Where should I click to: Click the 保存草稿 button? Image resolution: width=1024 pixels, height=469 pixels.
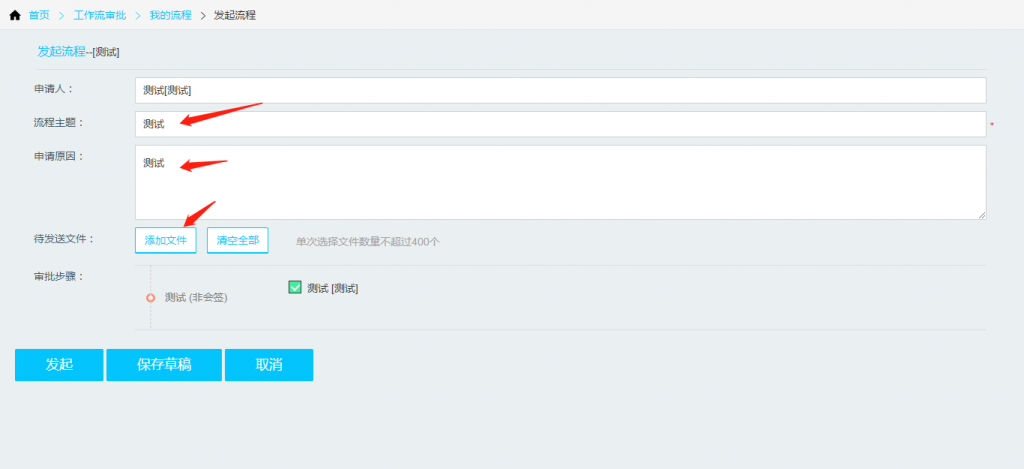[x=164, y=364]
